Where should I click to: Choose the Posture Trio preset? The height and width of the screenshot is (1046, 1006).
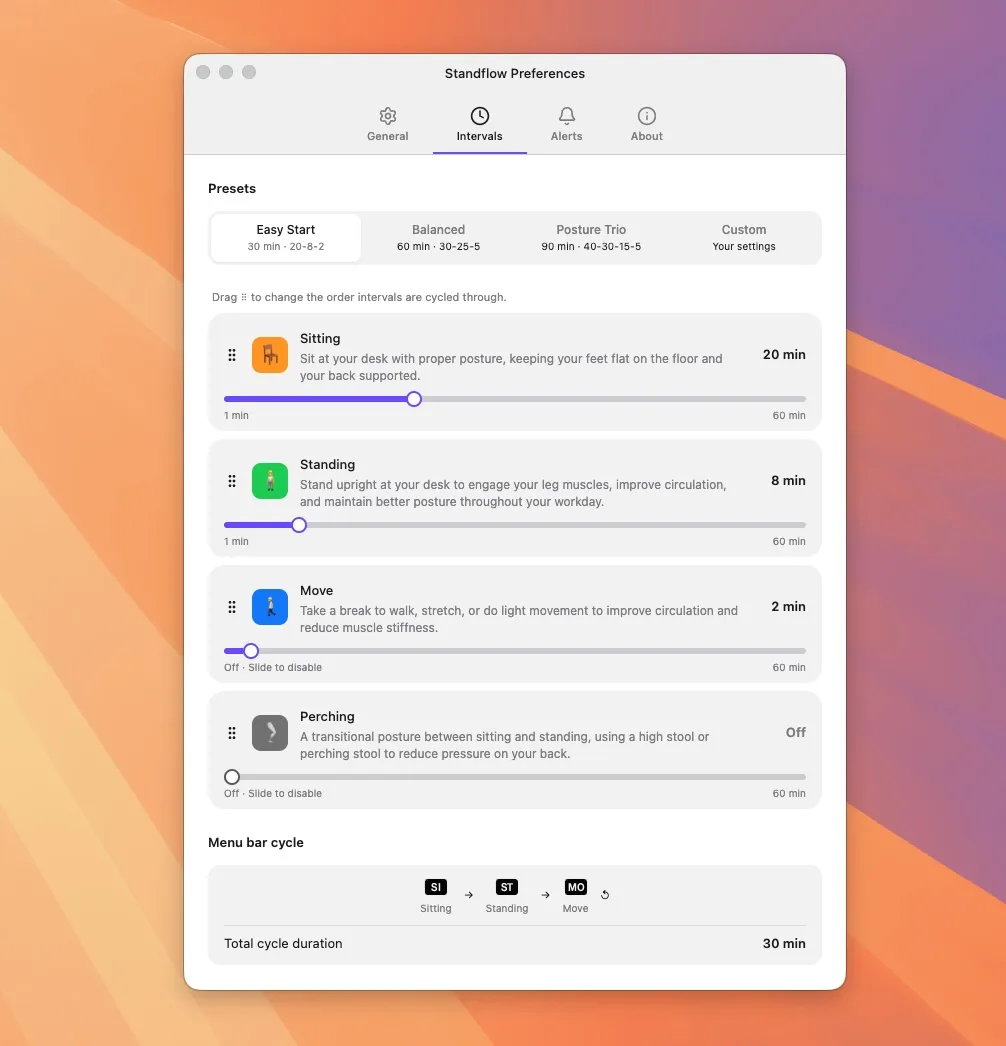click(x=591, y=237)
